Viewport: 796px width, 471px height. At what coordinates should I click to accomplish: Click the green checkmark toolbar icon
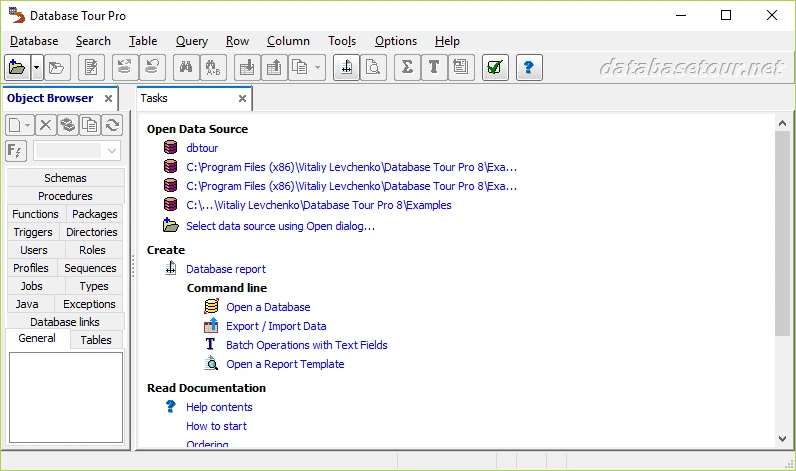click(494, 68)
